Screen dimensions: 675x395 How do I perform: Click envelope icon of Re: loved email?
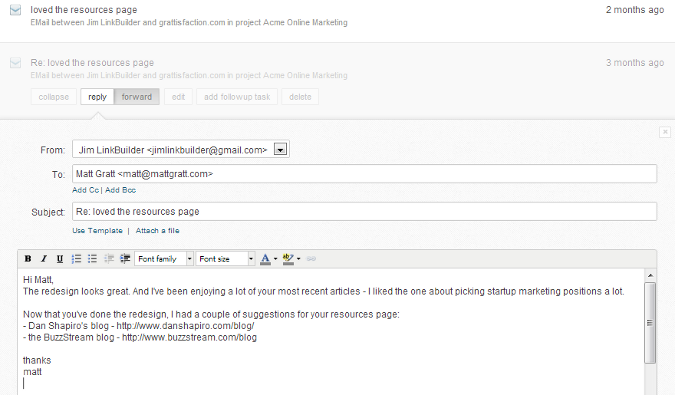[x=15, y=63]
